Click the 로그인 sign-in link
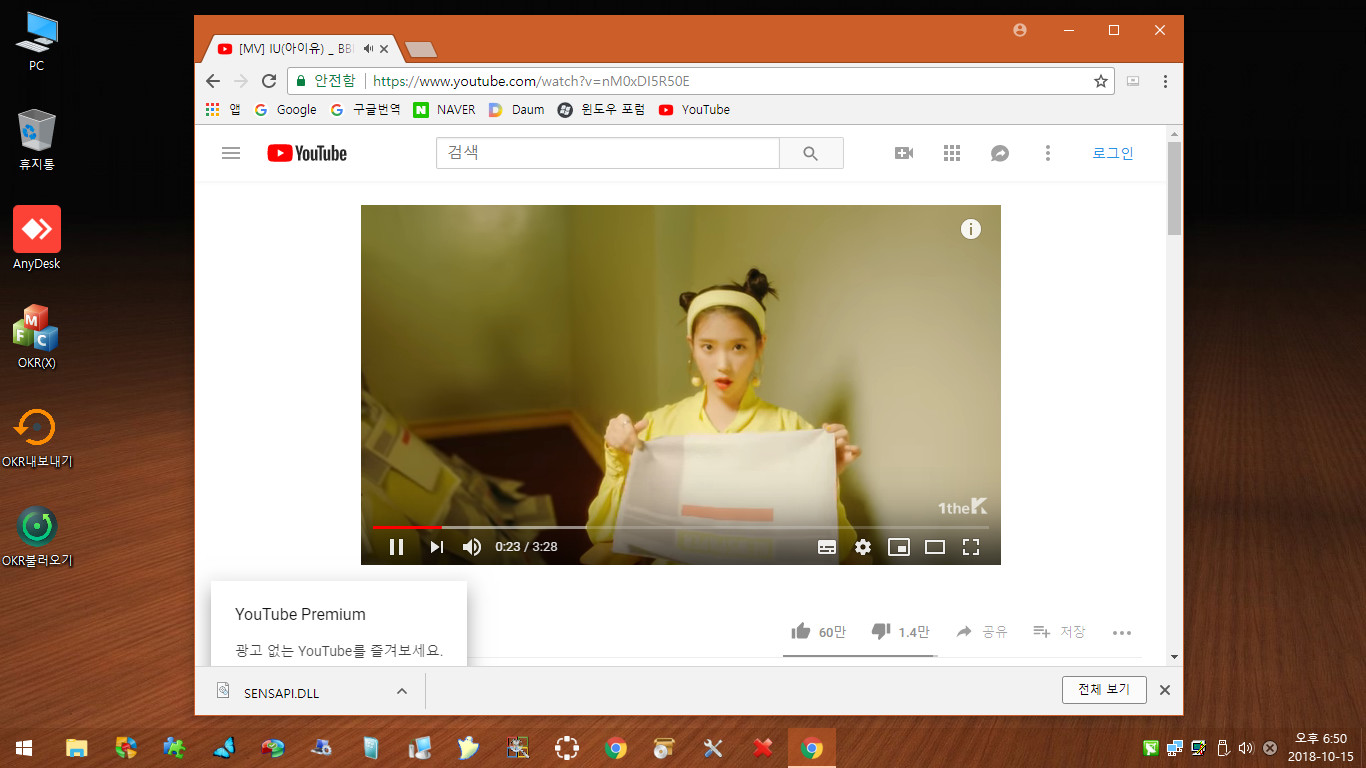 point(1113,153)
